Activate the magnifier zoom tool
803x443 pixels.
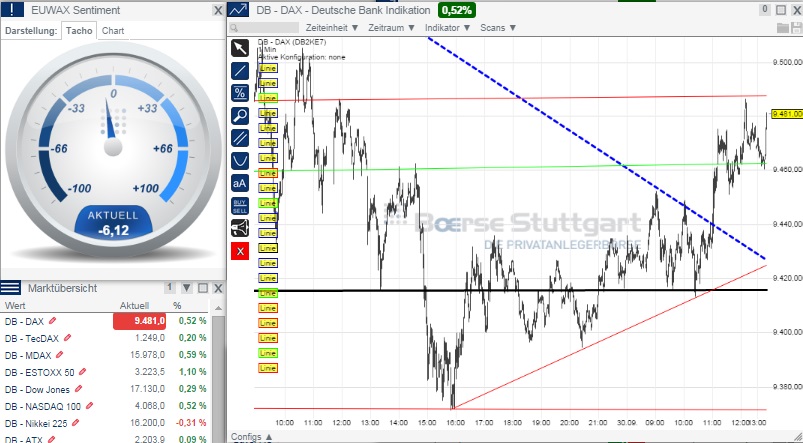[x=240, y=116]
